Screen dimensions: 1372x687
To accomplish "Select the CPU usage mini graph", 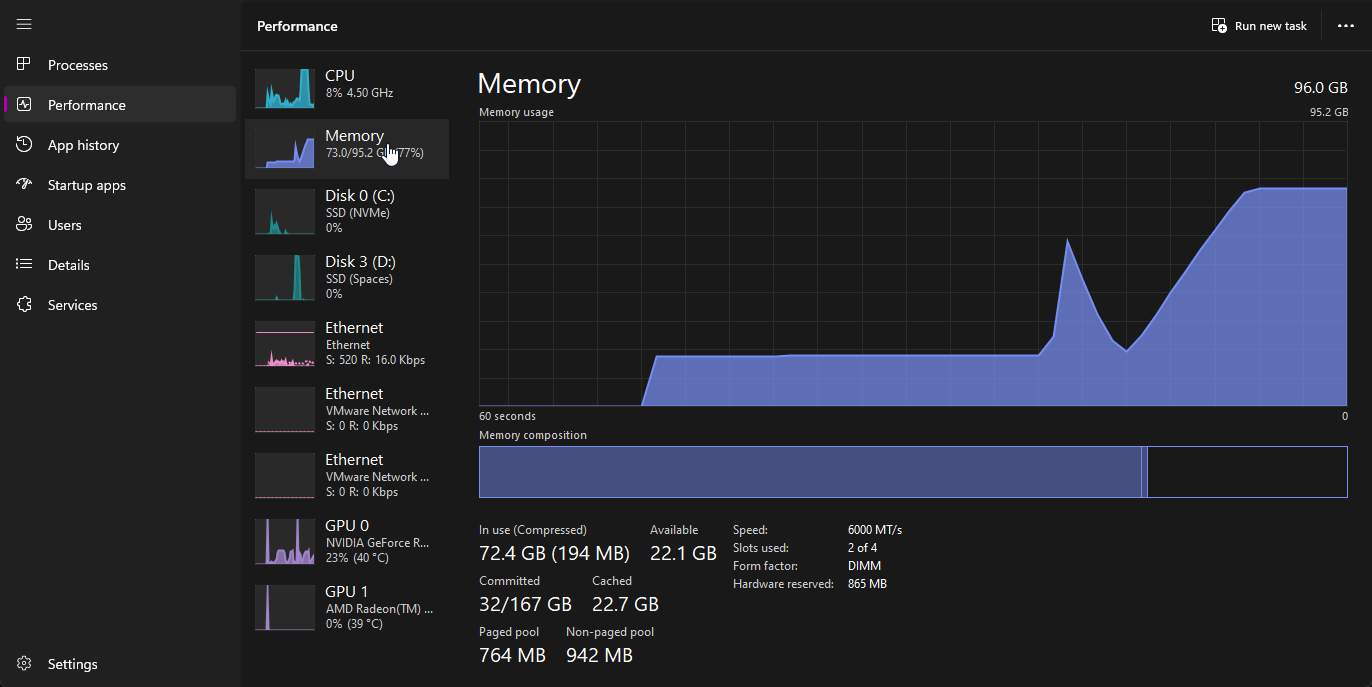I will pyautogui.click(x=285, y=88).
